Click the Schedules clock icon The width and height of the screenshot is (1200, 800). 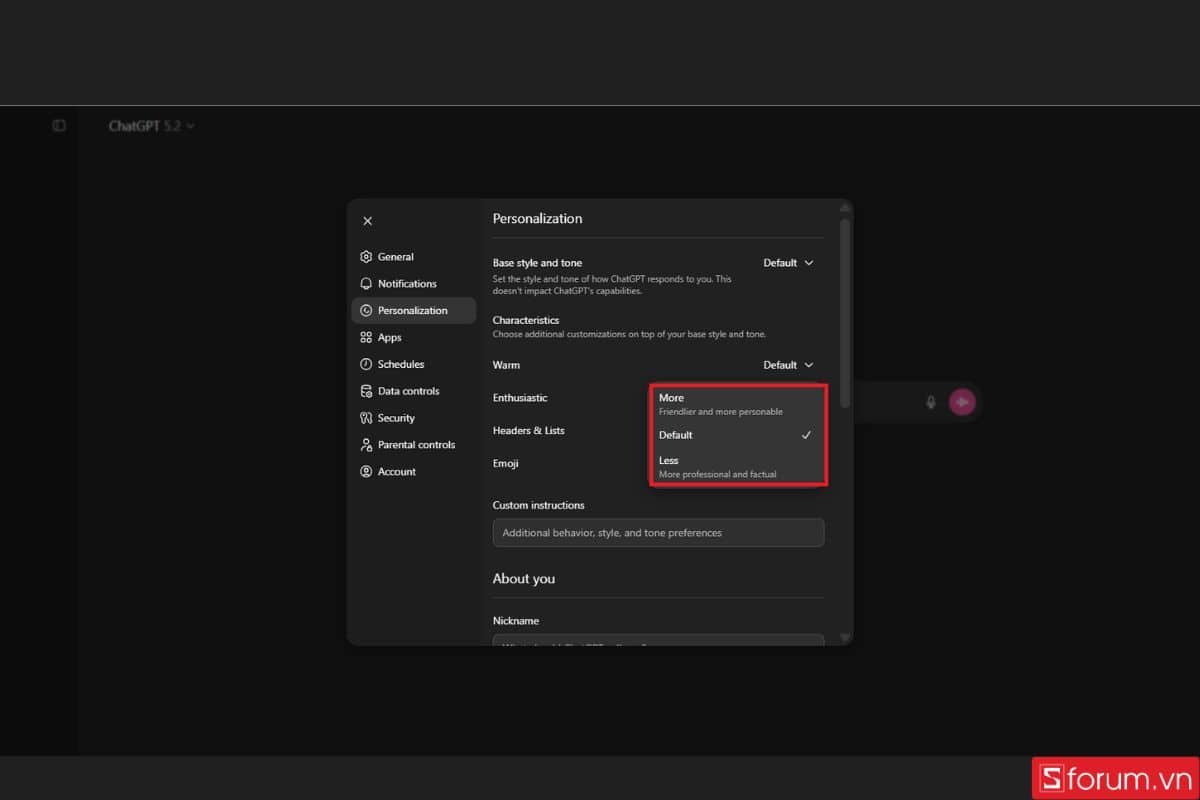pos(366,365)
